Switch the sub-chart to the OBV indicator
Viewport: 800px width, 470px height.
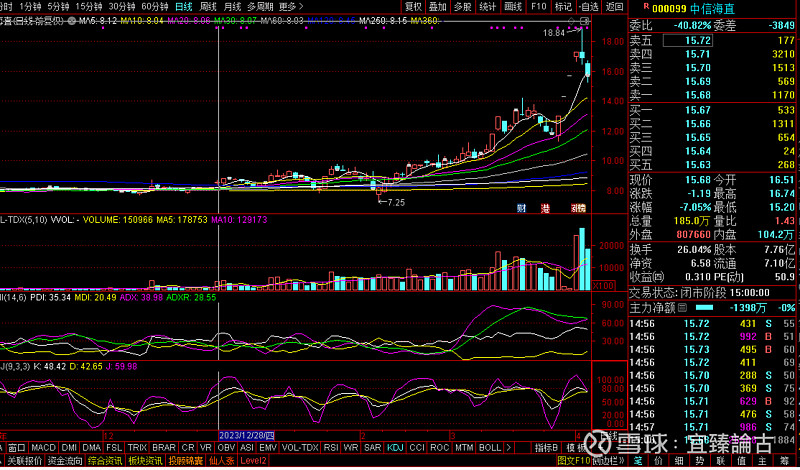pyautogui.click(x=226, y=448)
